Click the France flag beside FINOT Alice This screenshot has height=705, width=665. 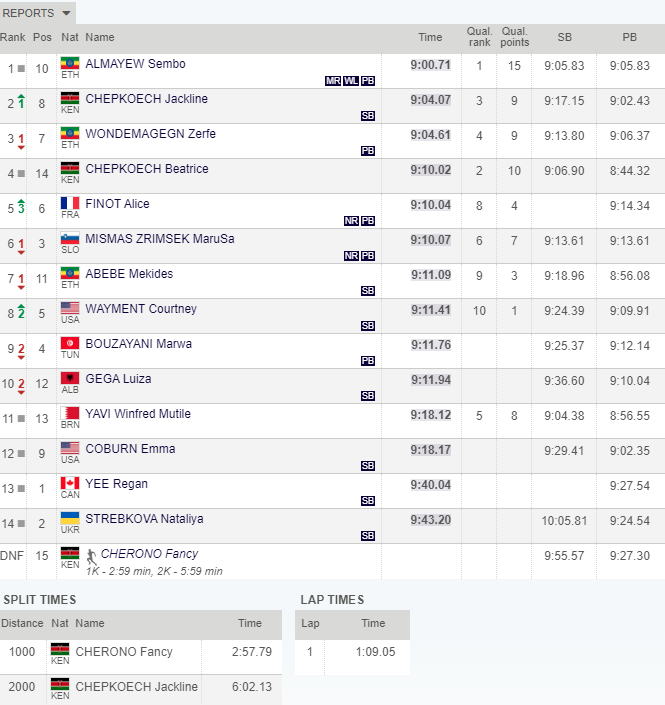tap(70, 203)
